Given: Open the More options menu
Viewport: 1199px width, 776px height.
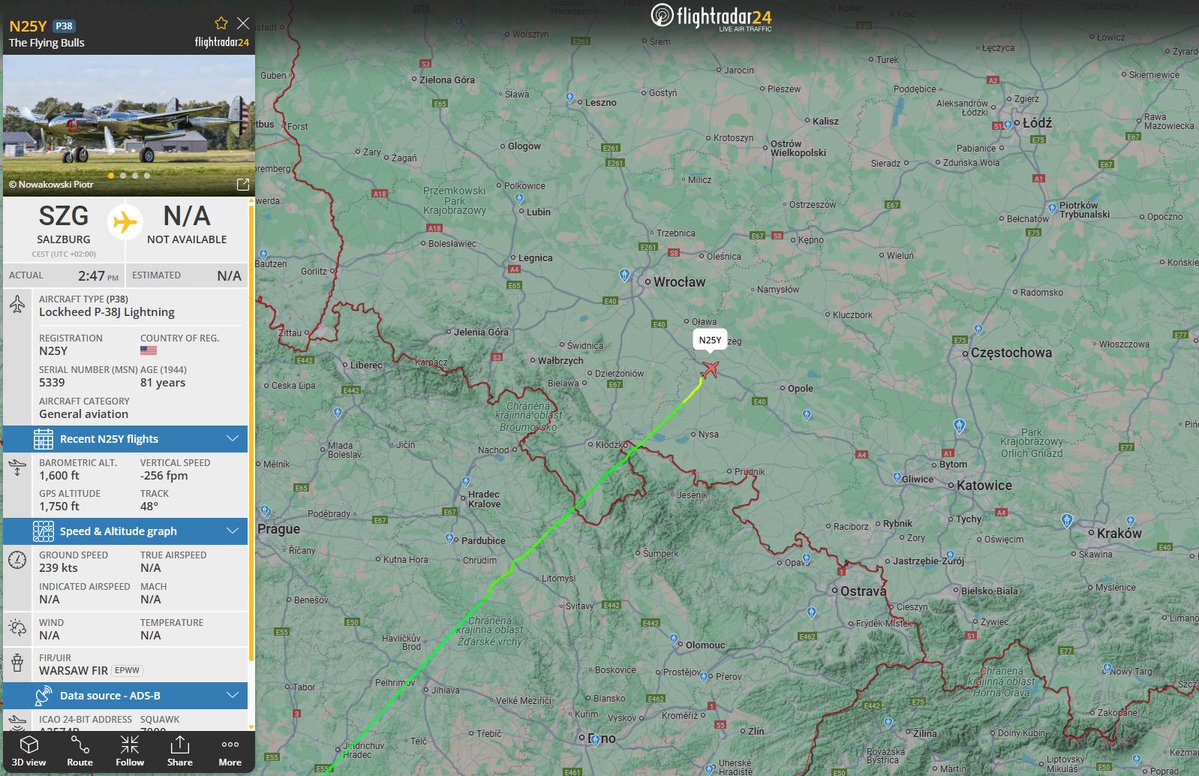Looking at the screenshot, I should (230, 752).
